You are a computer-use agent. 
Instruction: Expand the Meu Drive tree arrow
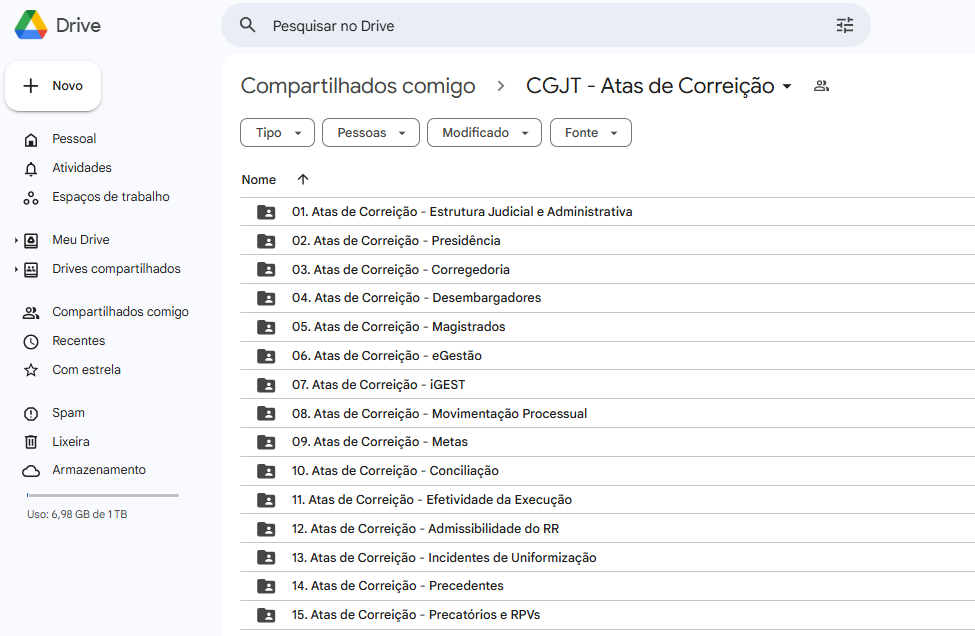tap(16, 241)
